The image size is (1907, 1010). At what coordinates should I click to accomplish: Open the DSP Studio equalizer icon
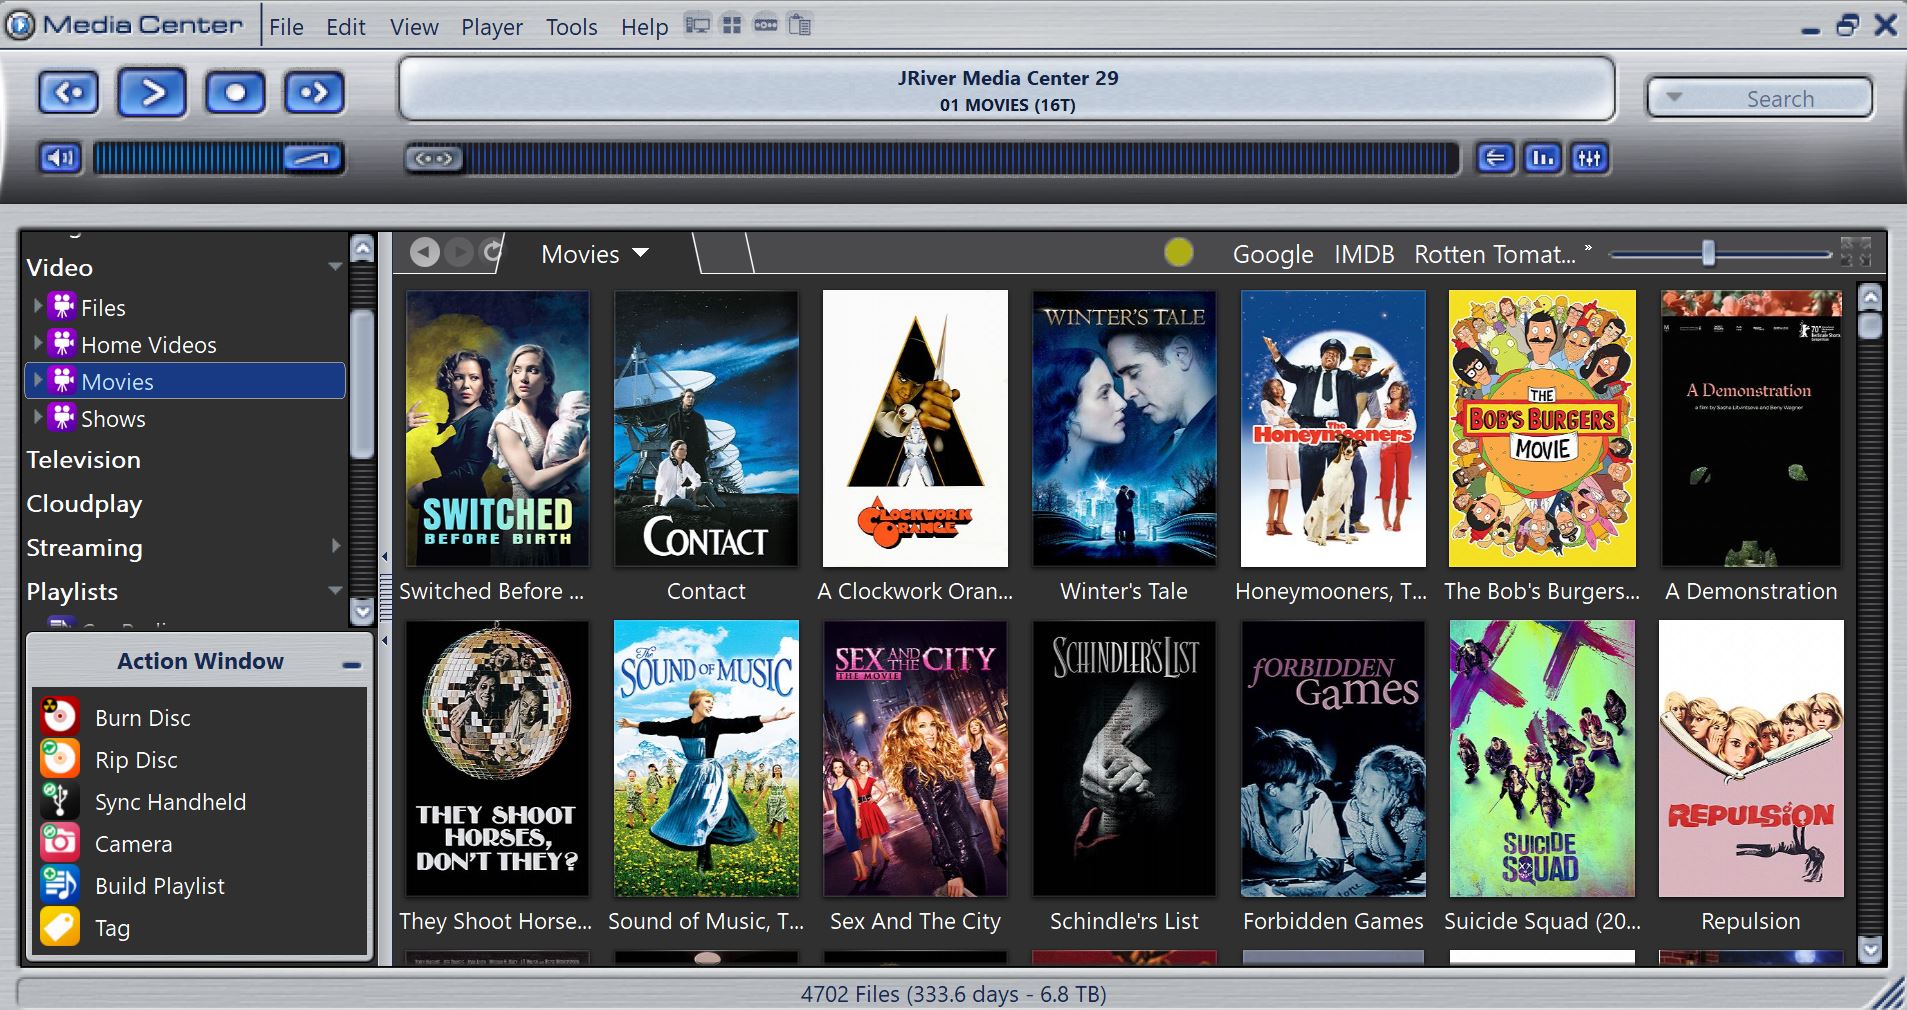pos(1590,158)
